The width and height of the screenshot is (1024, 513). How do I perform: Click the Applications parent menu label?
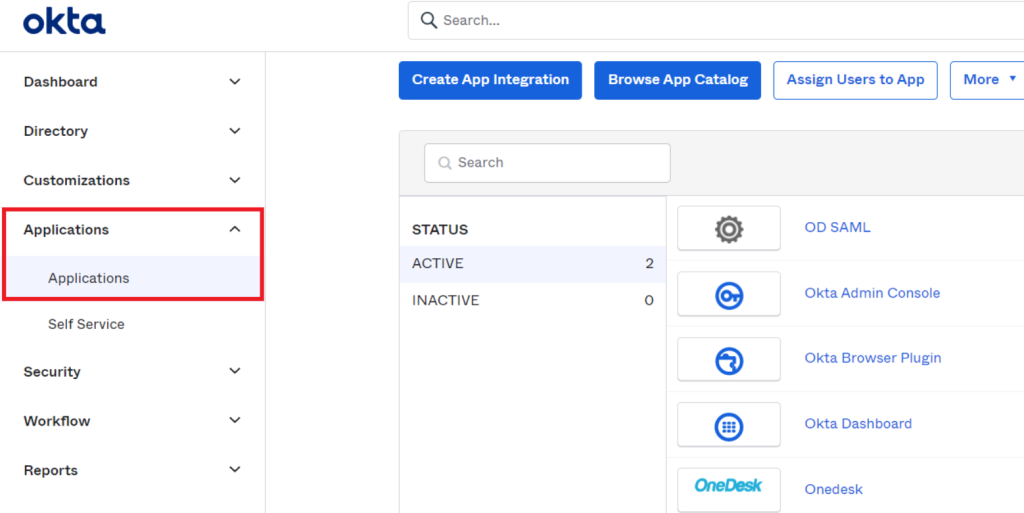(x=66, y=230)
